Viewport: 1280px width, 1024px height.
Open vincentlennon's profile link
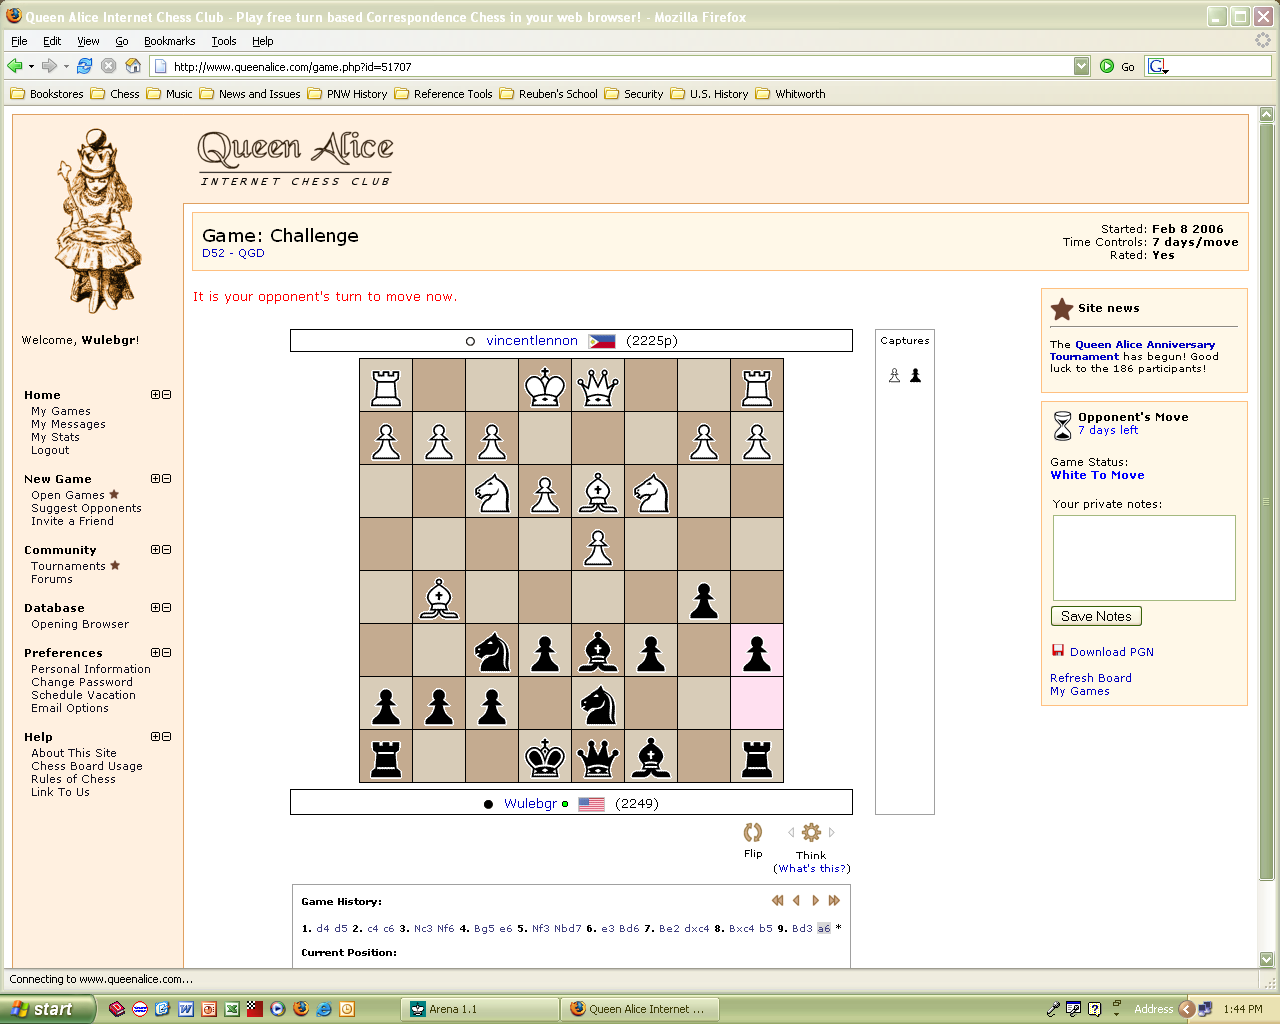click(x=532, y=341)
